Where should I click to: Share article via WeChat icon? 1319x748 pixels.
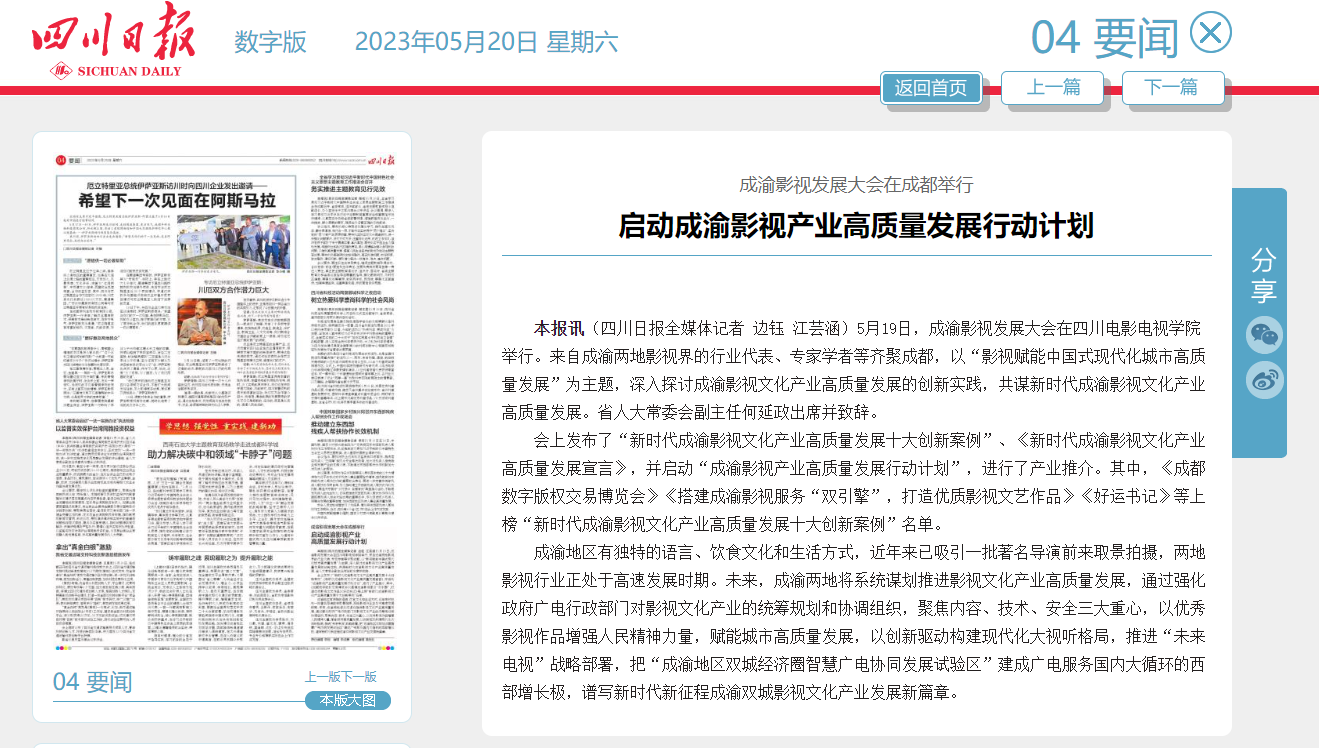point(1264,335)
